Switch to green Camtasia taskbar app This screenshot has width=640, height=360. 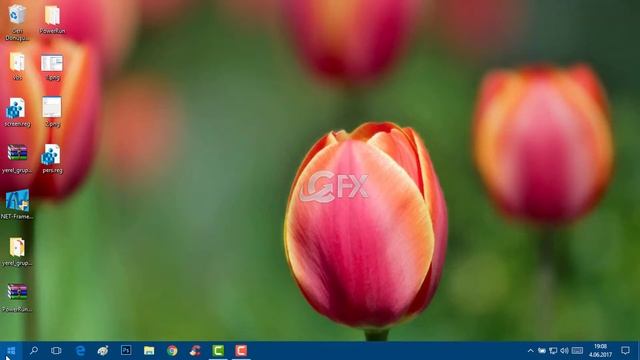tap(218, 351)
